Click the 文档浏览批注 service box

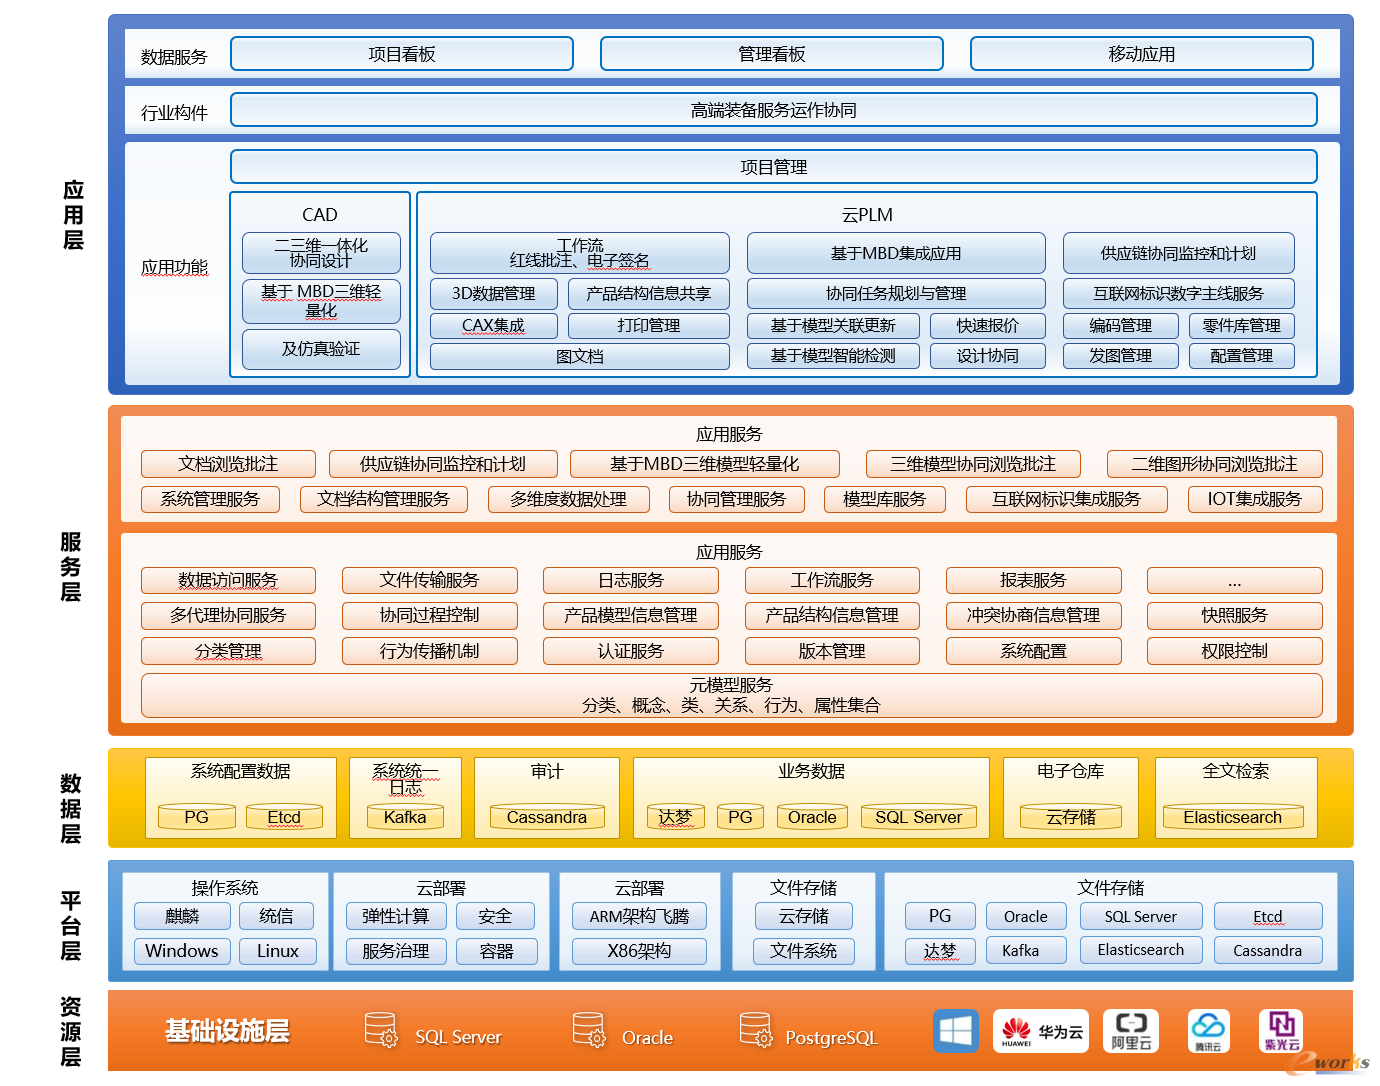point(228,464)
